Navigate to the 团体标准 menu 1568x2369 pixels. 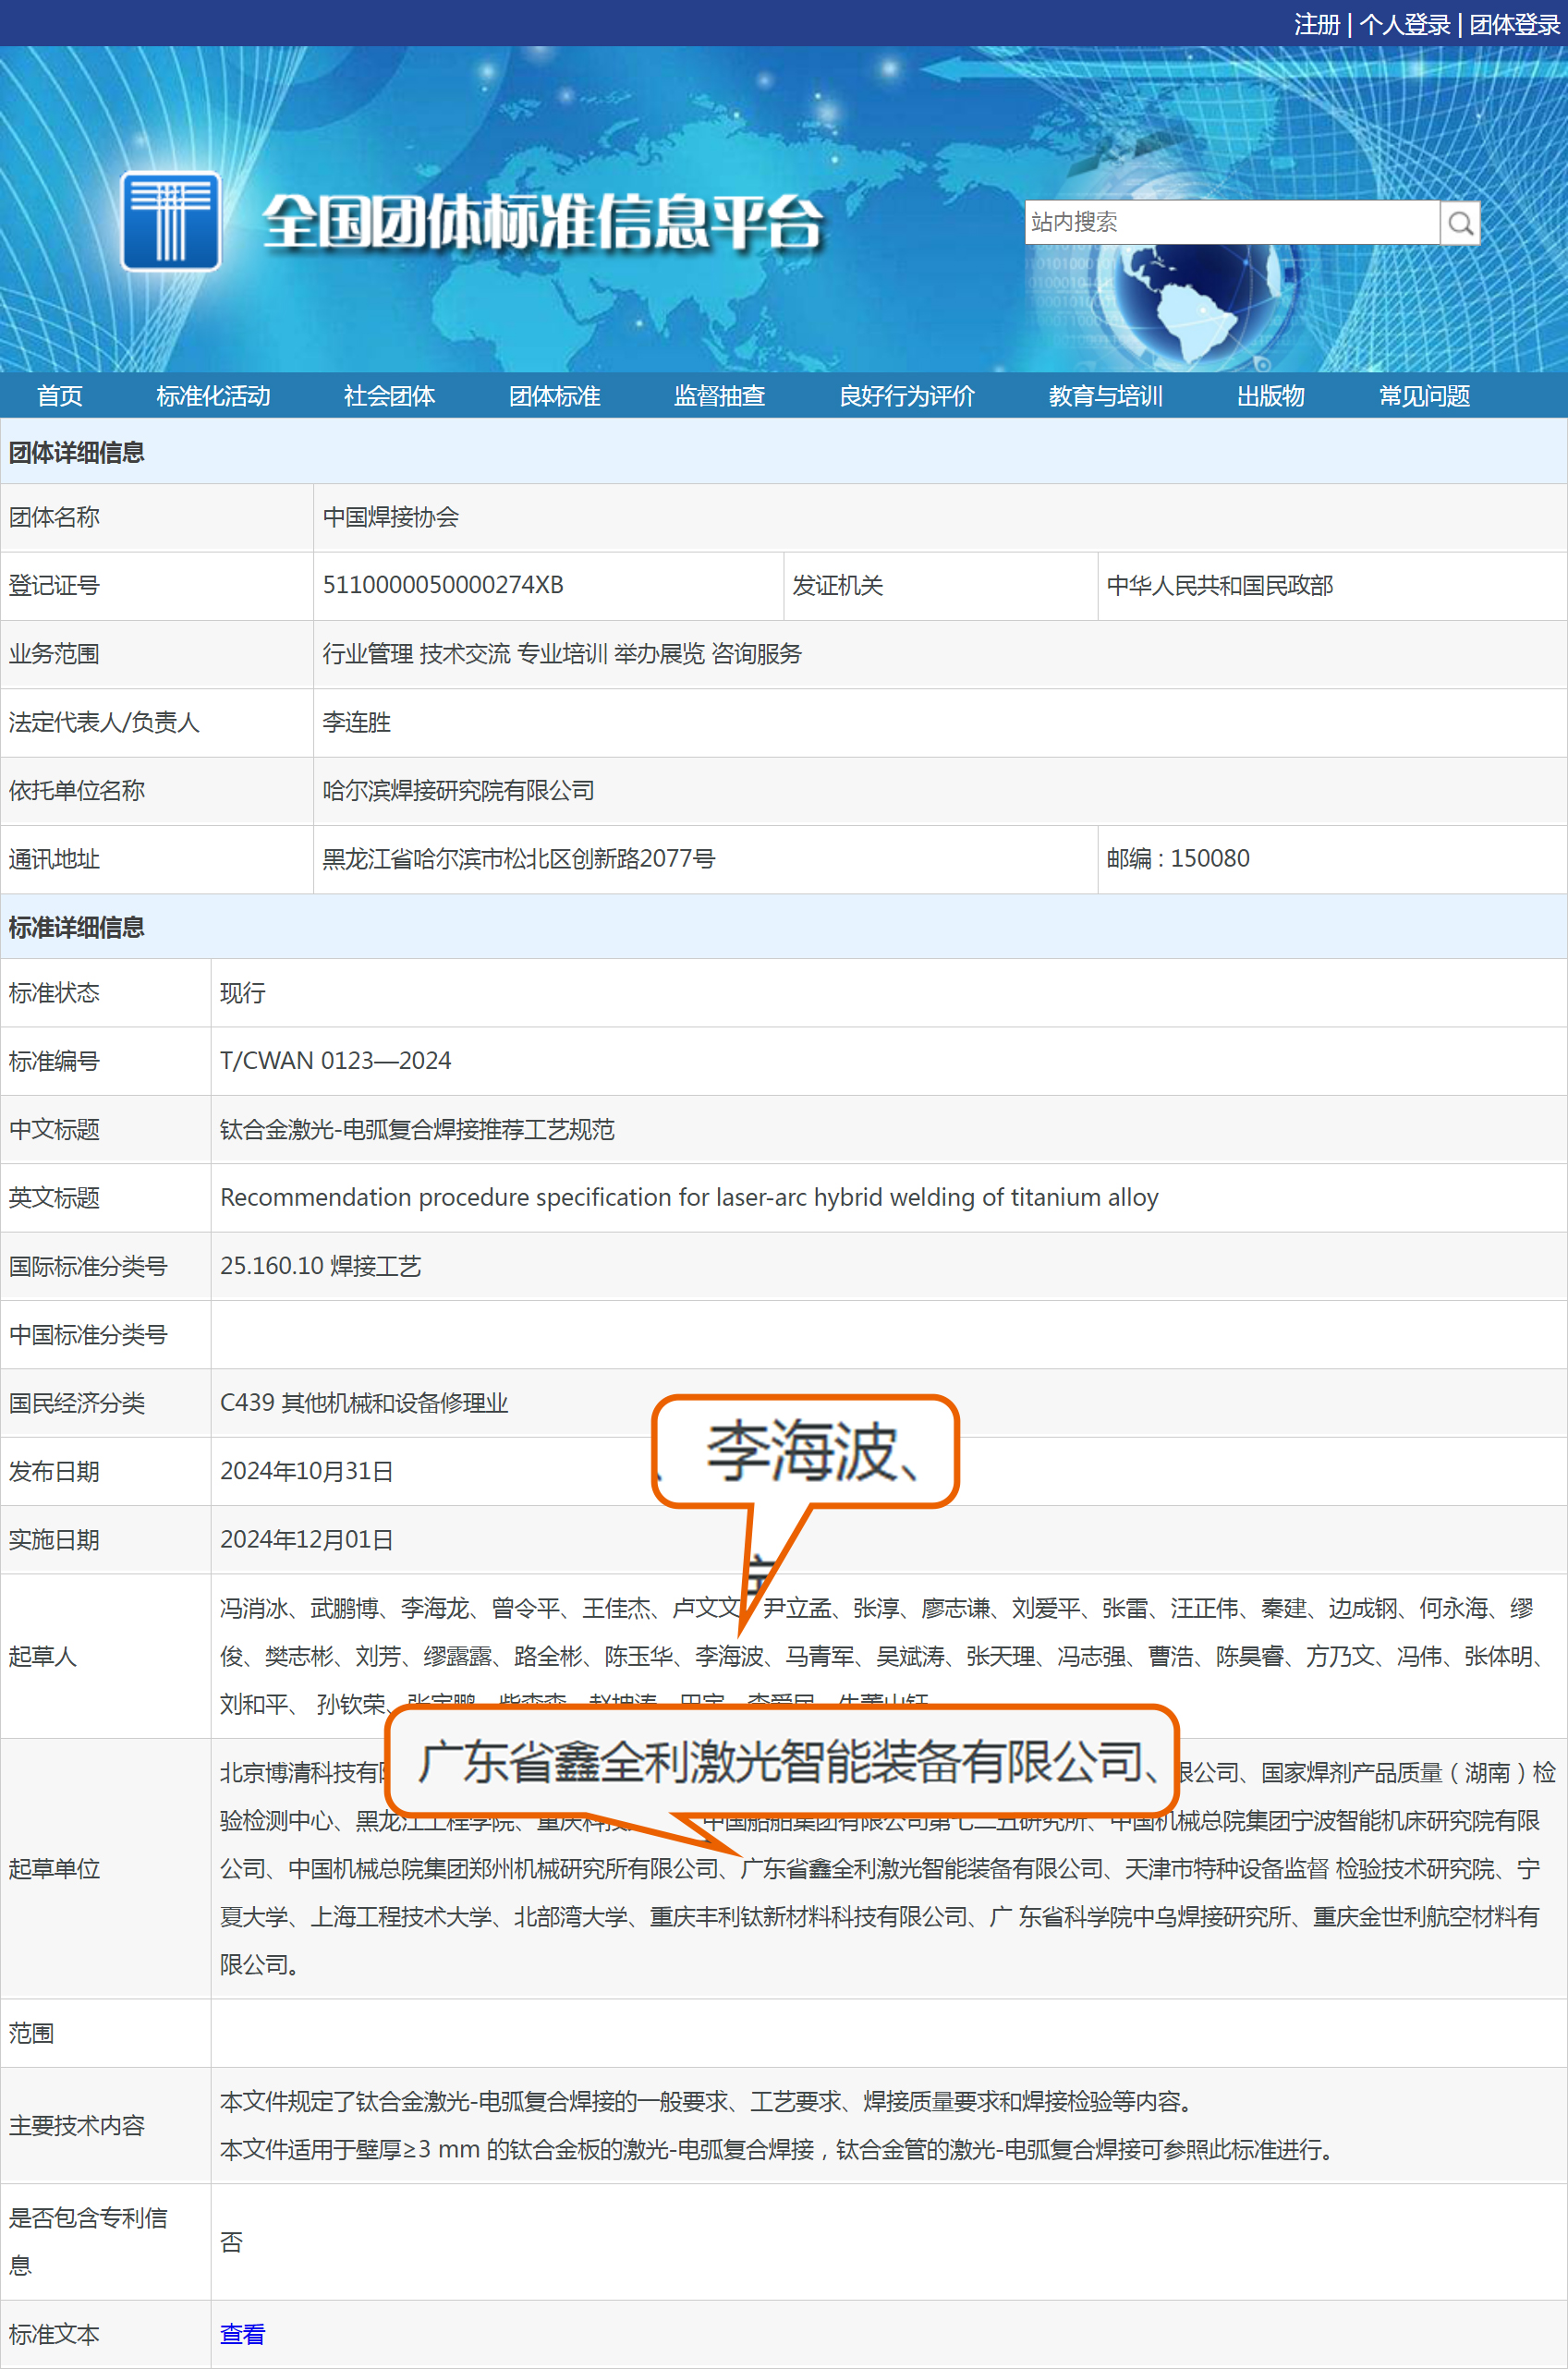[x=554, y=396]
